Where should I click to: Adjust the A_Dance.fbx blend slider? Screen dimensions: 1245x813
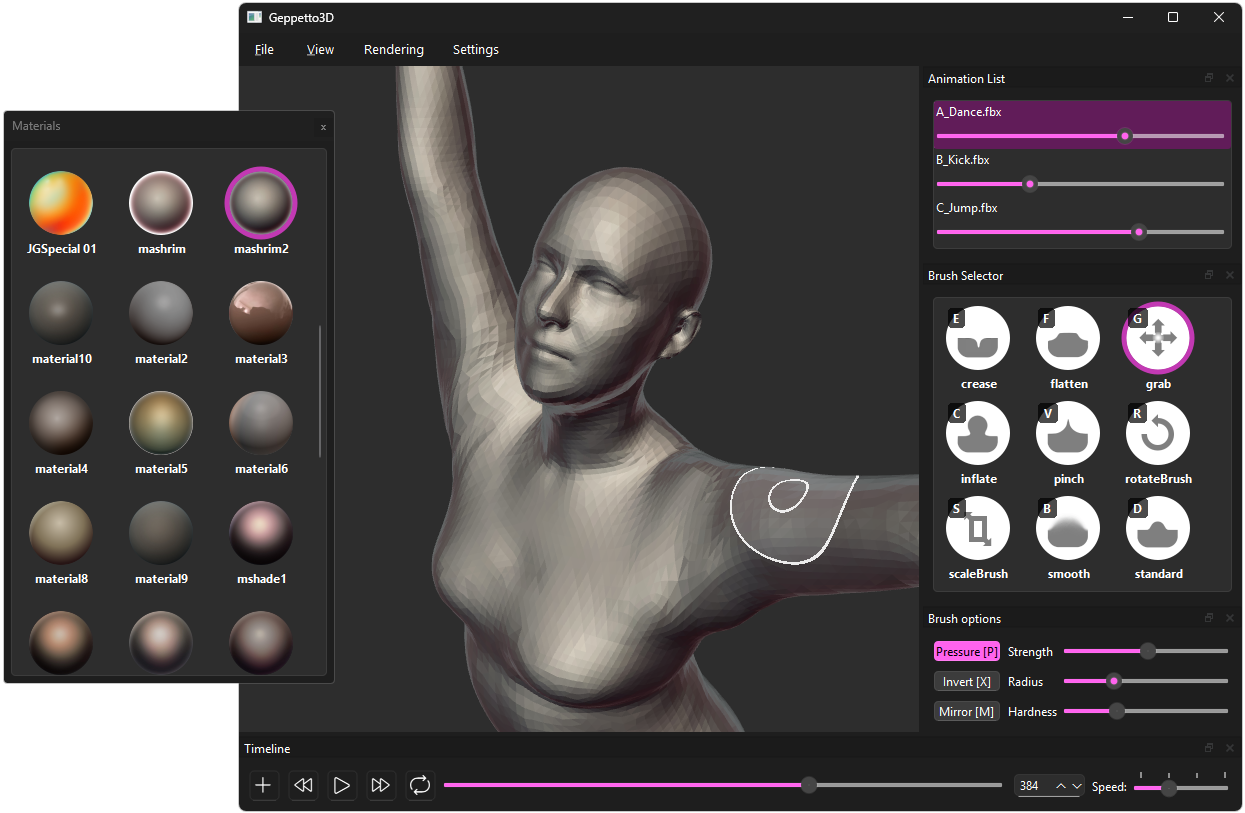pos(1080,136)
